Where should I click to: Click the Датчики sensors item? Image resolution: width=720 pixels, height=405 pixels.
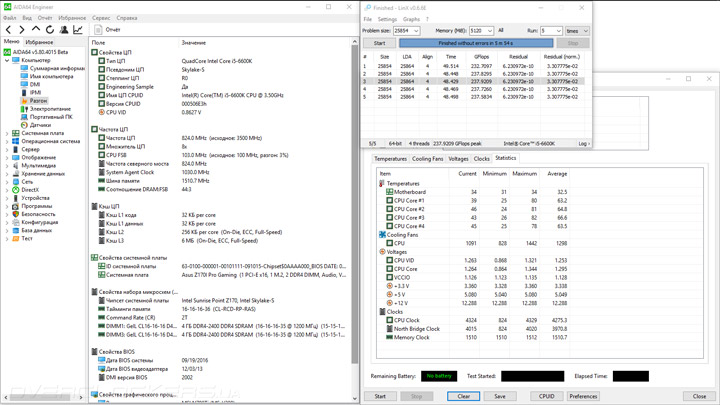point(40,125)
